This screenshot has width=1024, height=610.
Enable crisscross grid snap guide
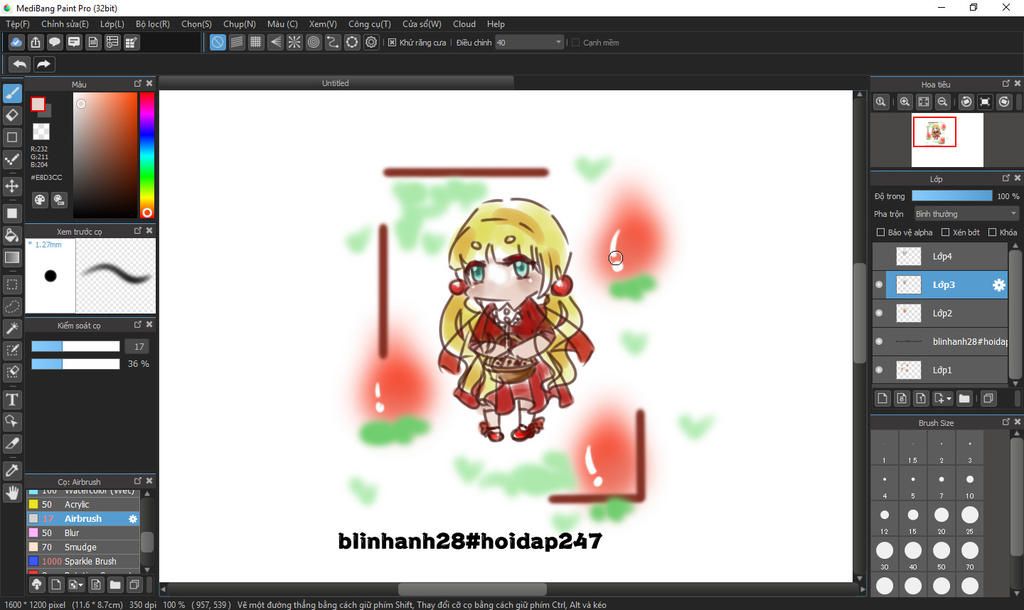(x=256, y=42)
